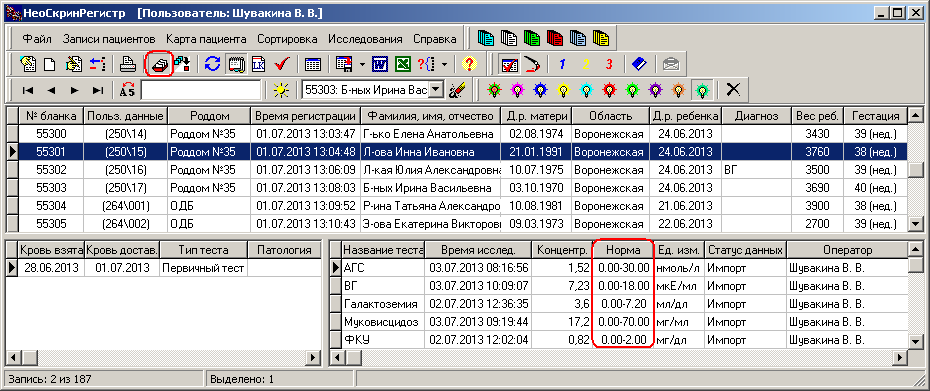
Task: Select the magenta light bulb highlight
Action: (518, 90)
